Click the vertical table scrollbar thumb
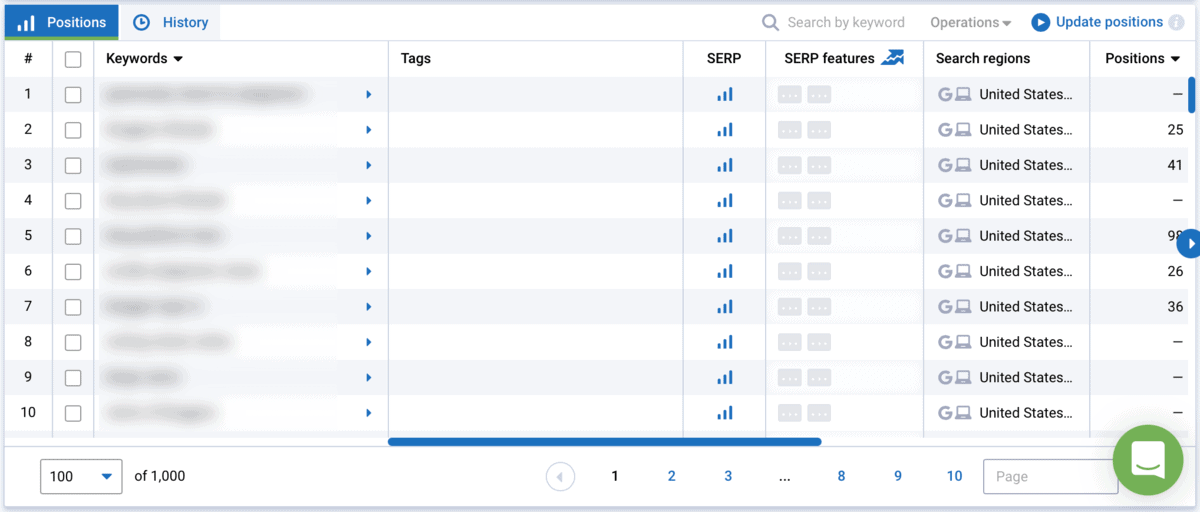Screen dimensions: 1200x512 point(1191,95)
